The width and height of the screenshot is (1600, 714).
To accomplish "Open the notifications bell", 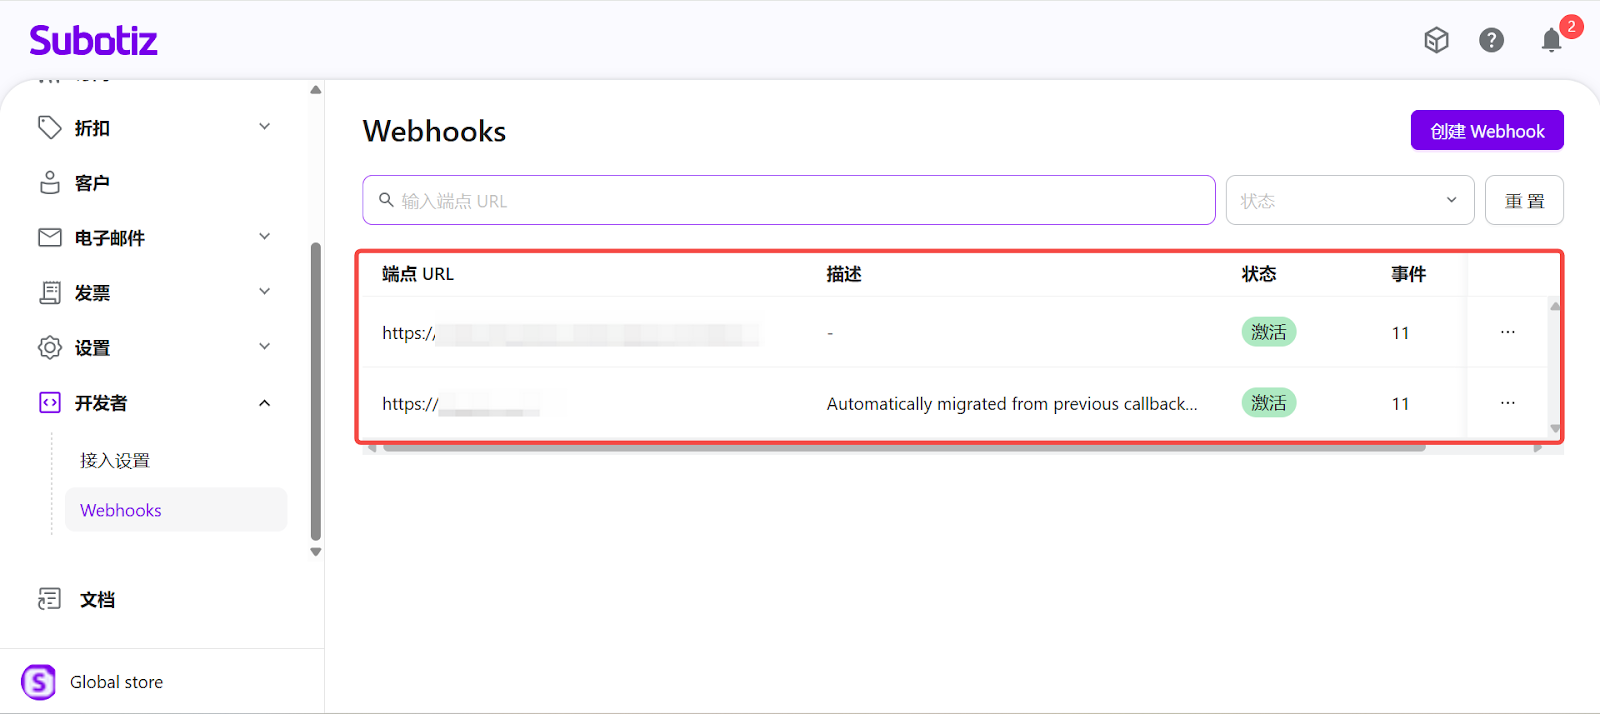I will 1551,40.
